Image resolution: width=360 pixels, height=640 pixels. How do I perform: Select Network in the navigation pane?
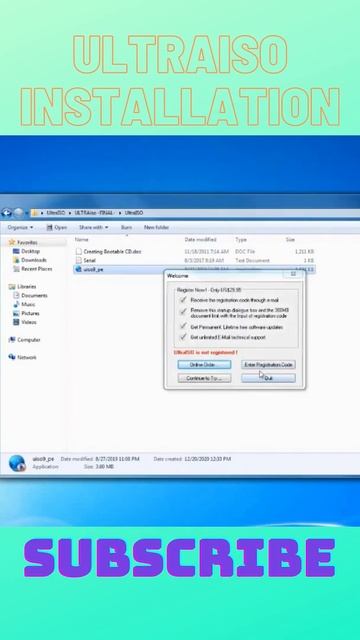[x=26, y=358]
